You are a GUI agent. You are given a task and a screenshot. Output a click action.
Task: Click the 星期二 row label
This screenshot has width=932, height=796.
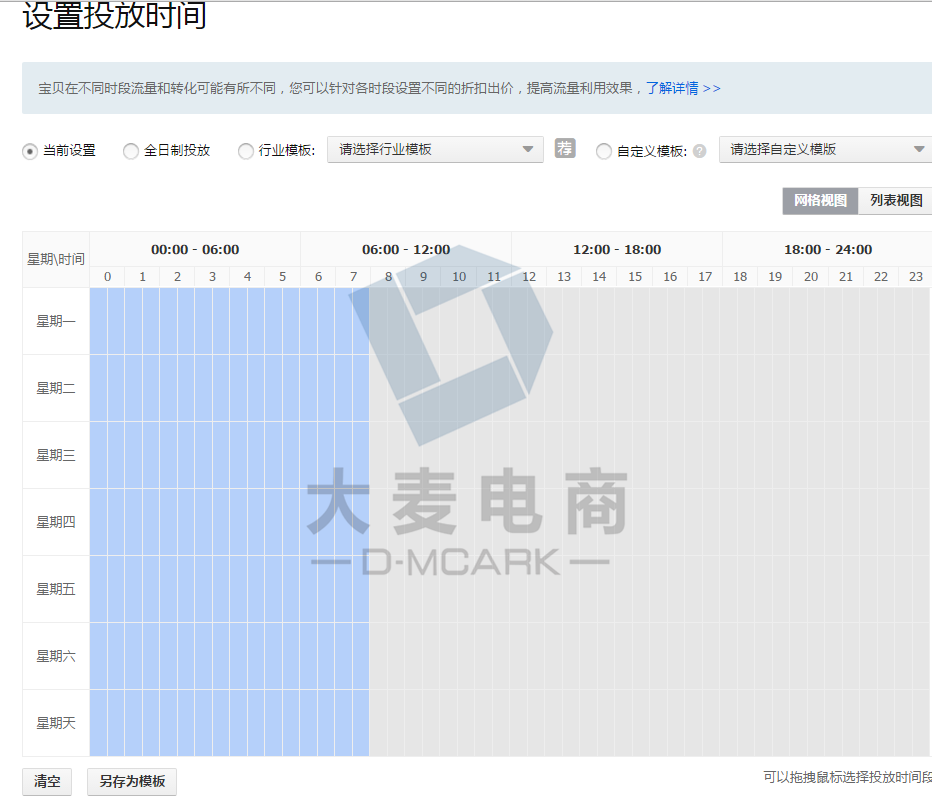coord(56,388)
